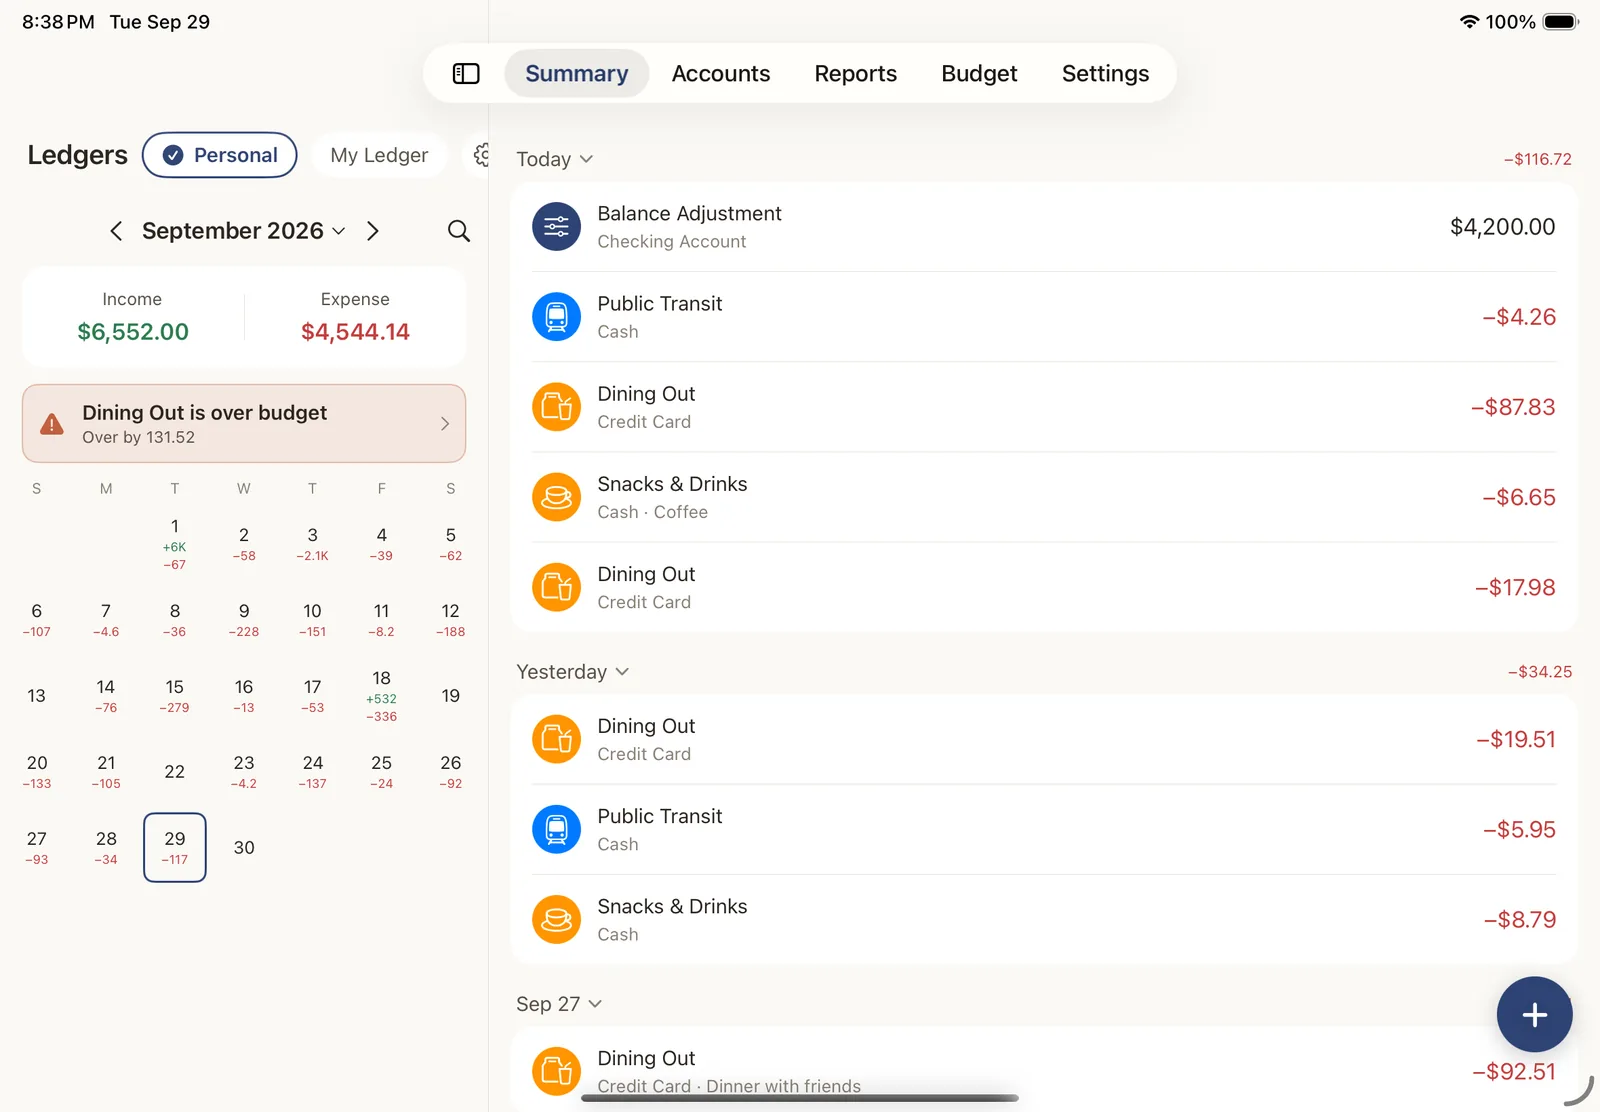Open the Reports tab
This screenshot has width=1600, height=1112.
point(856,74)
